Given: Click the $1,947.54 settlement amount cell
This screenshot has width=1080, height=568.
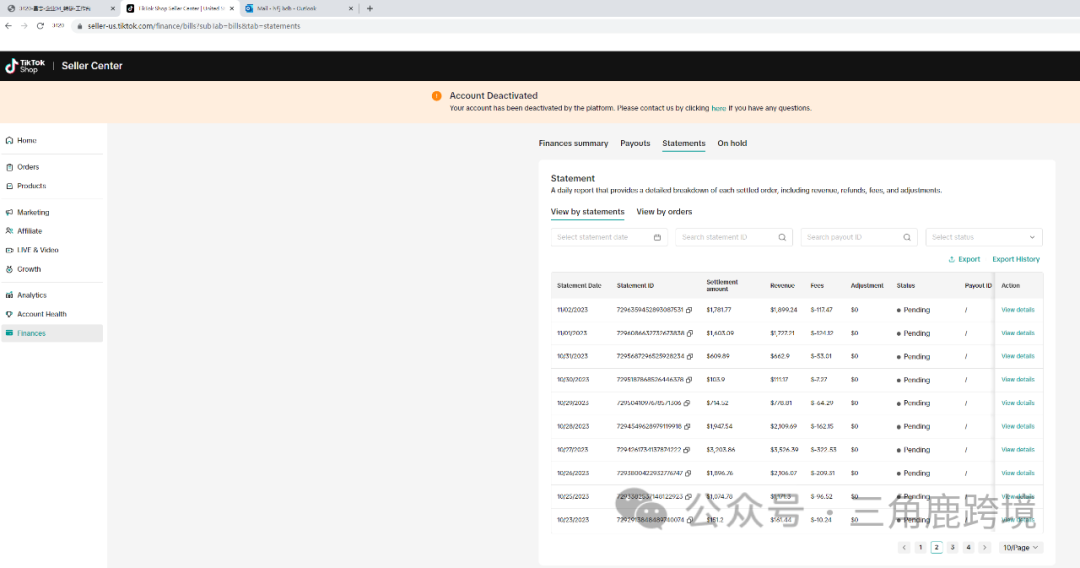Looking at the screenshot, I should coord(720,427).
